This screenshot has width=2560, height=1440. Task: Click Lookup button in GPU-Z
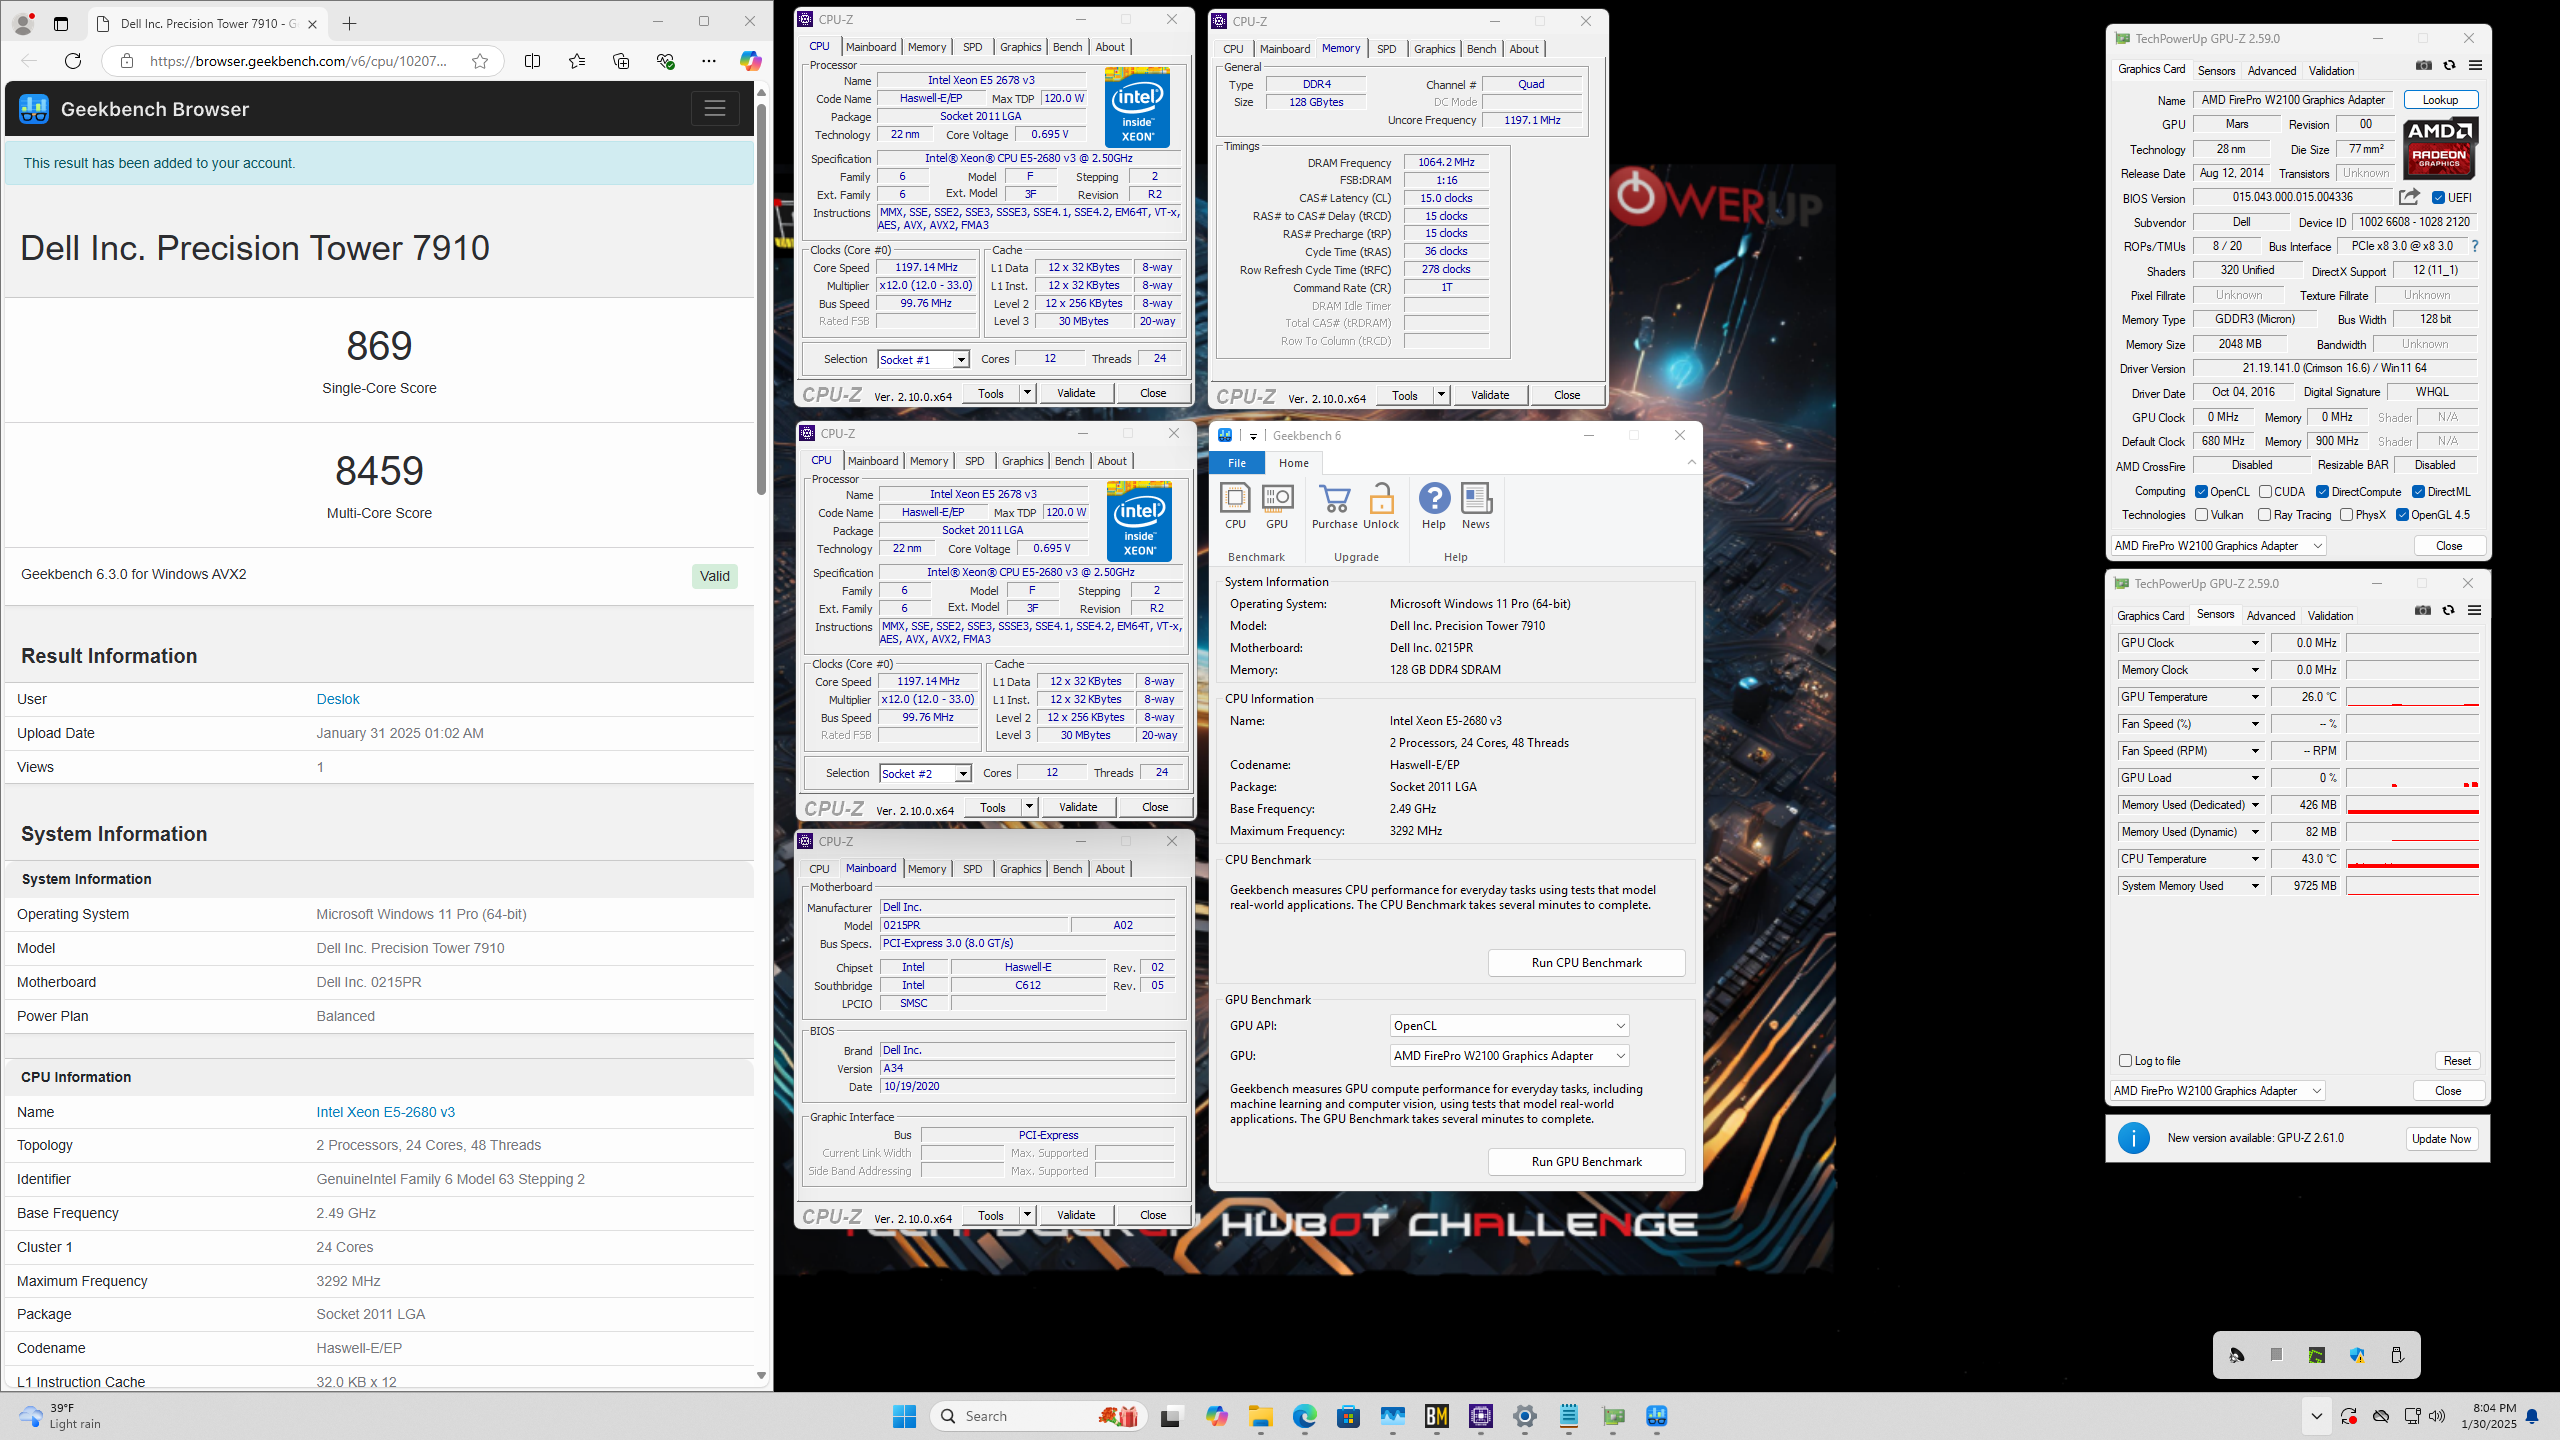coord(2440,100)
